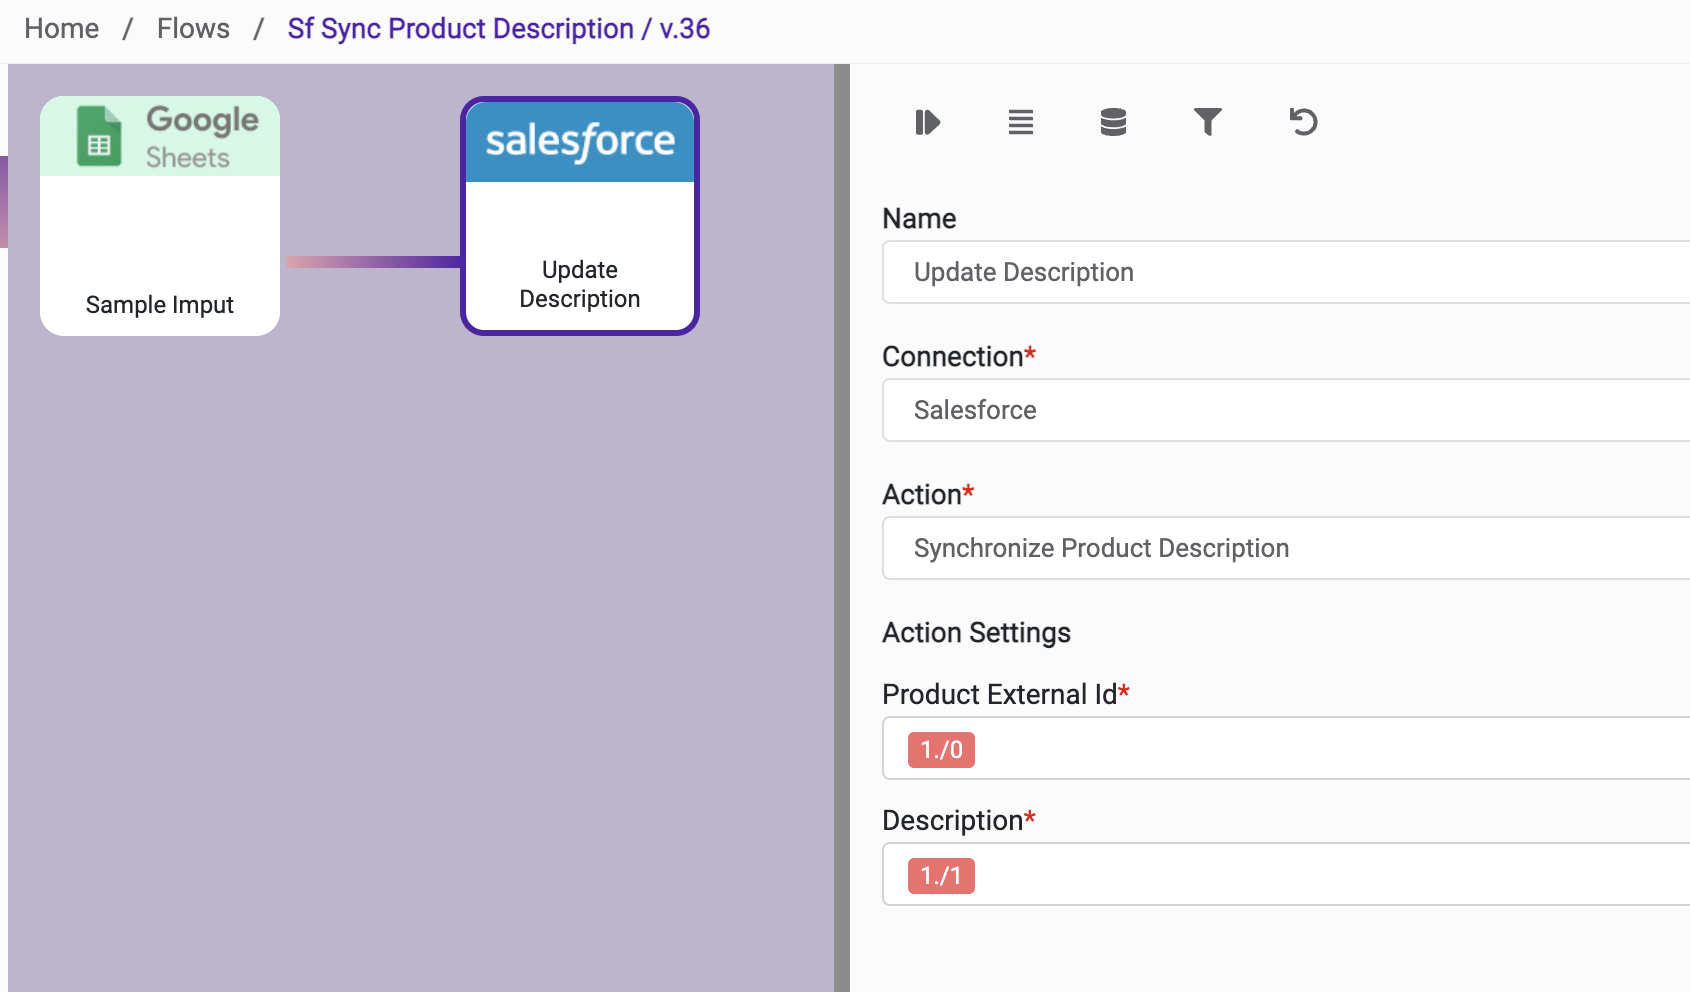Select the Google Sheets Sample Imput node

(x=160, y=216)
